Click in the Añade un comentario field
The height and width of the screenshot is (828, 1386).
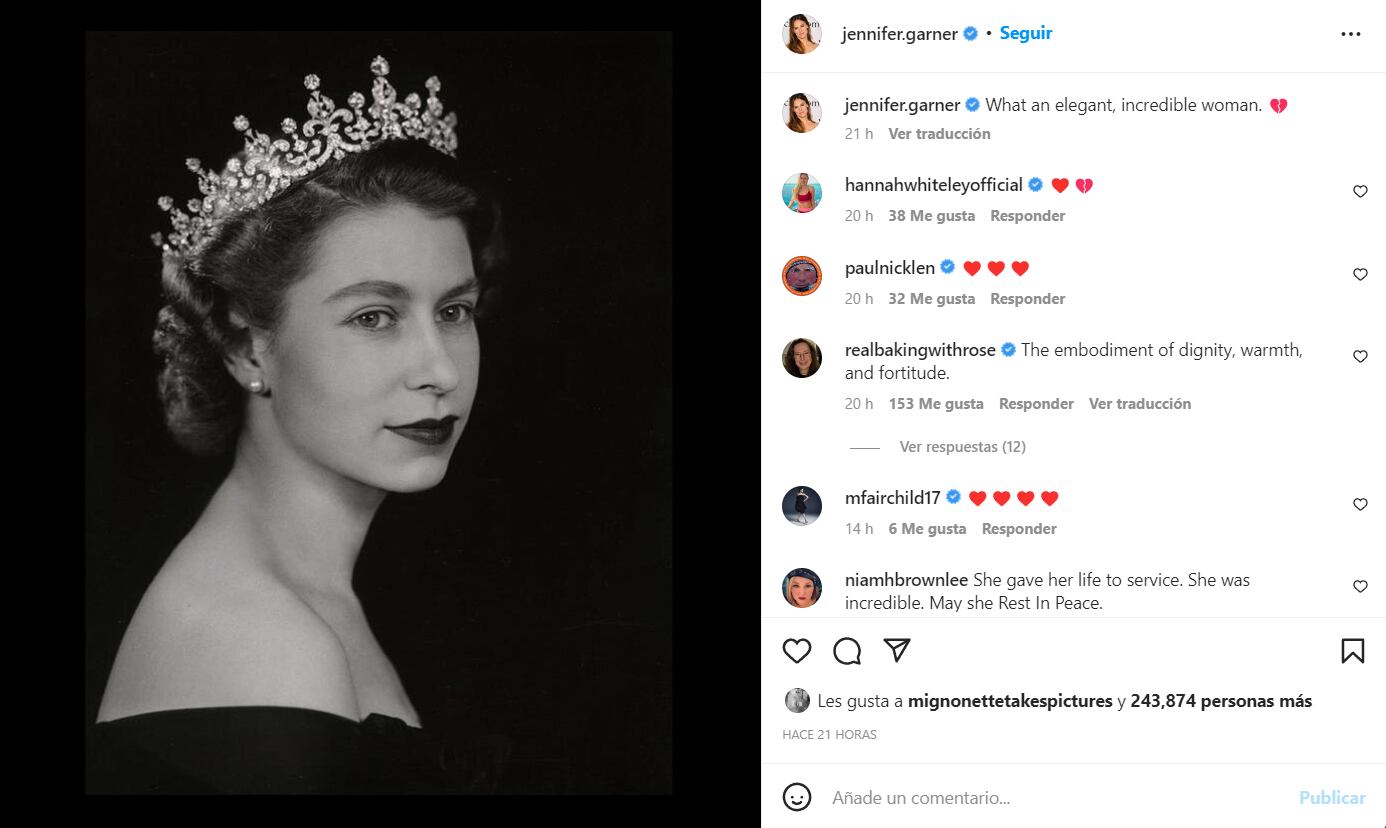coord(1050,797)
